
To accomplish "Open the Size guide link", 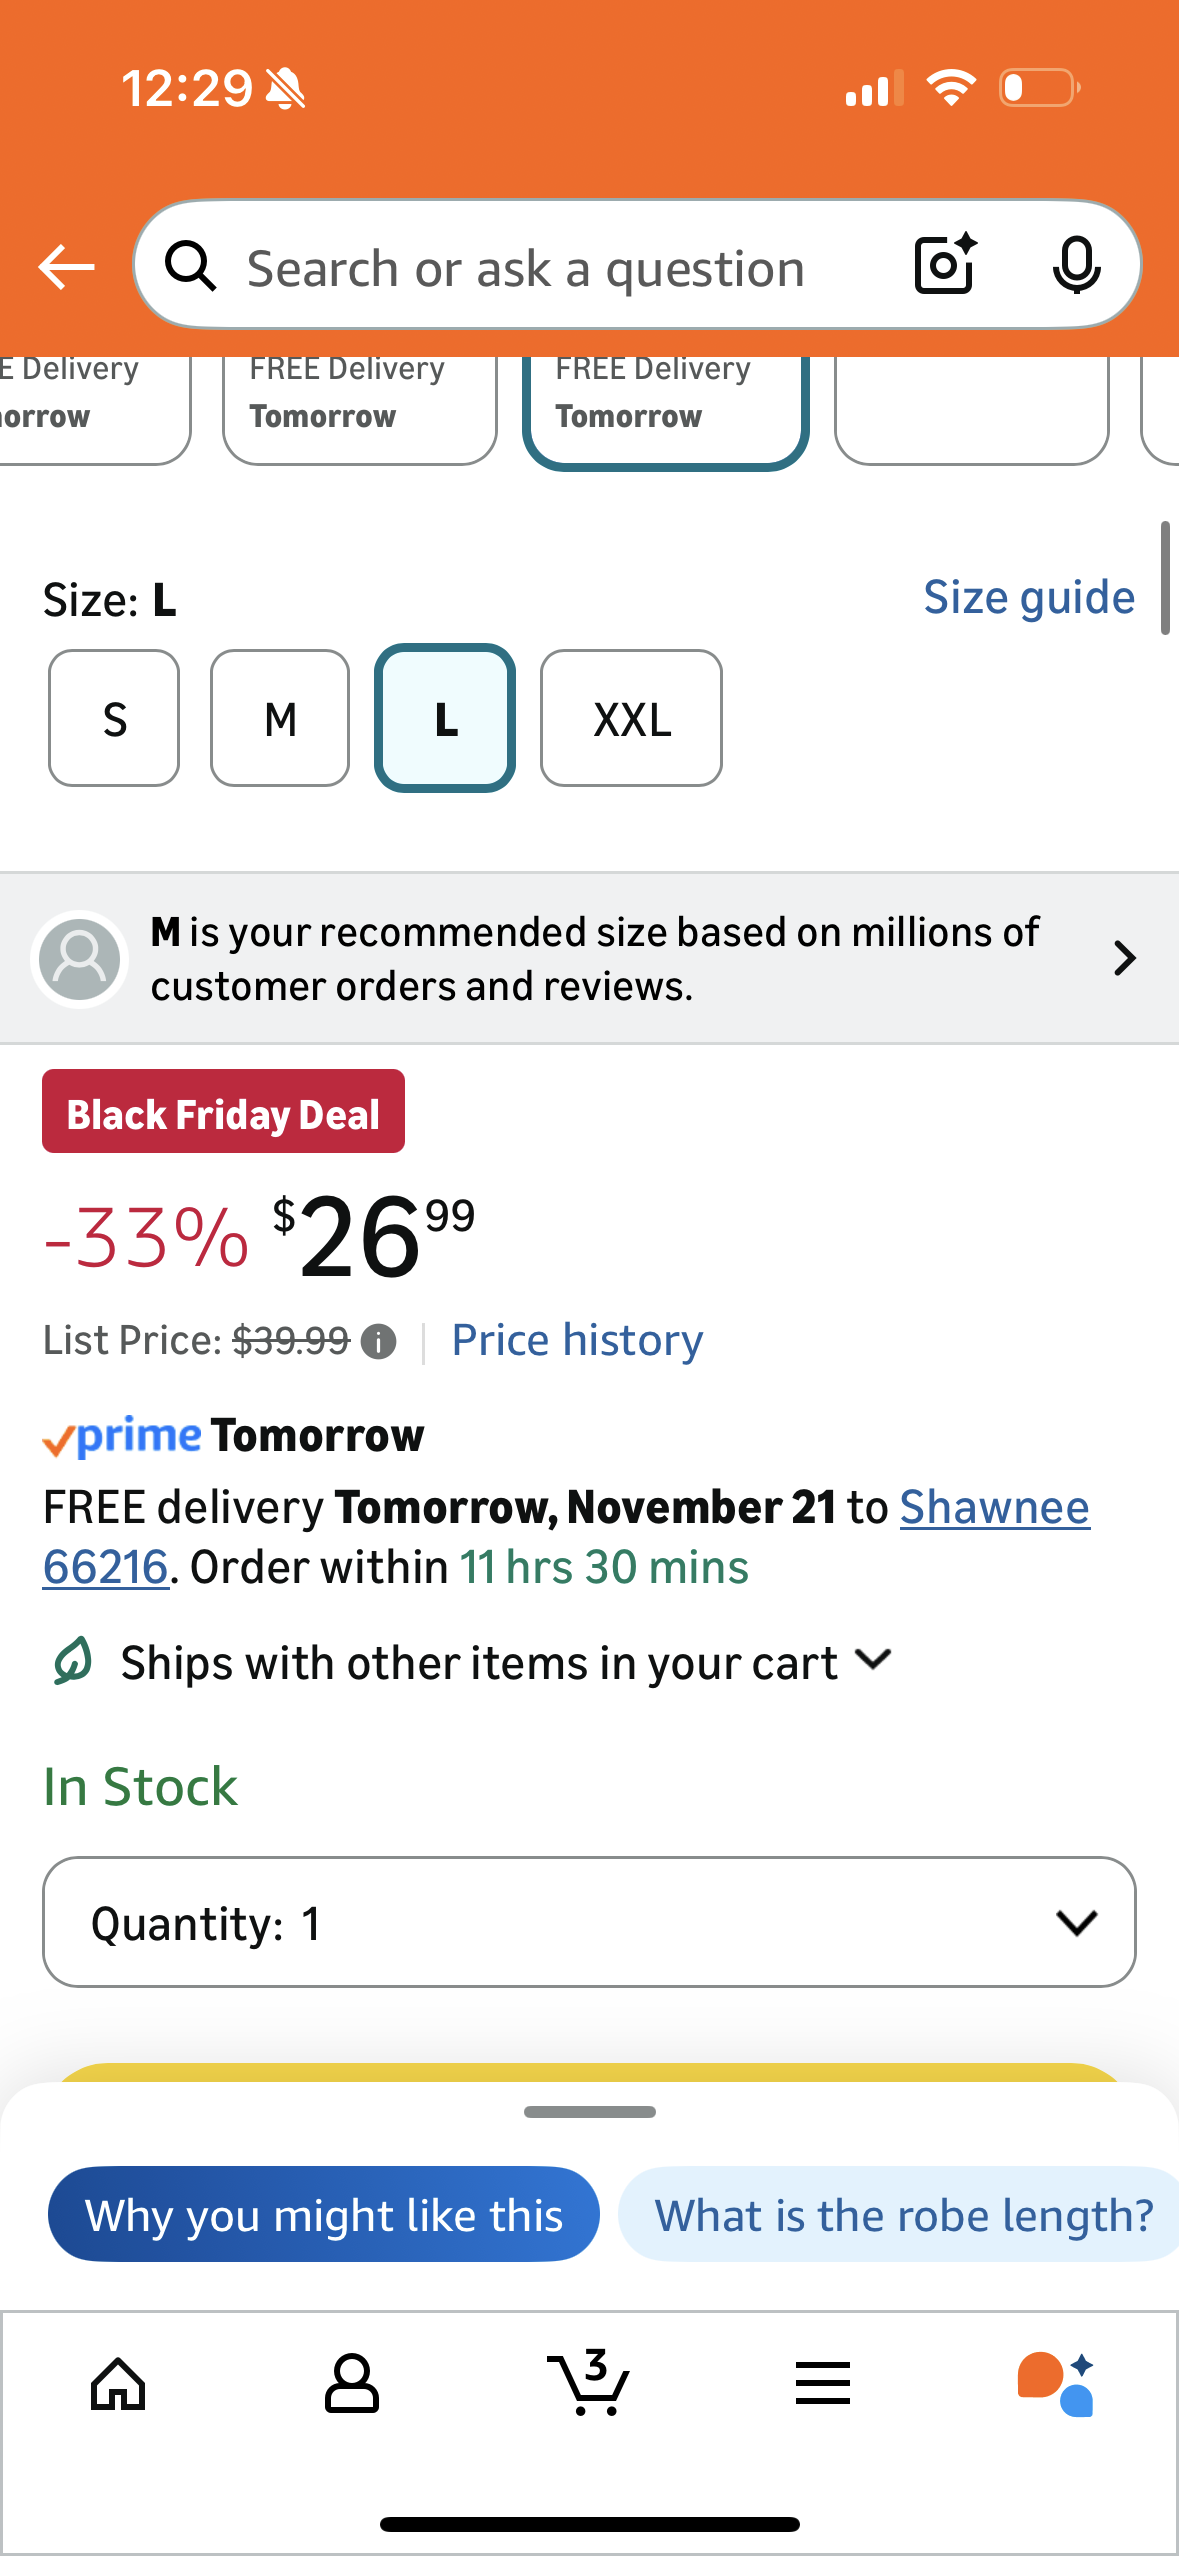I will [x=1028, y=598].
